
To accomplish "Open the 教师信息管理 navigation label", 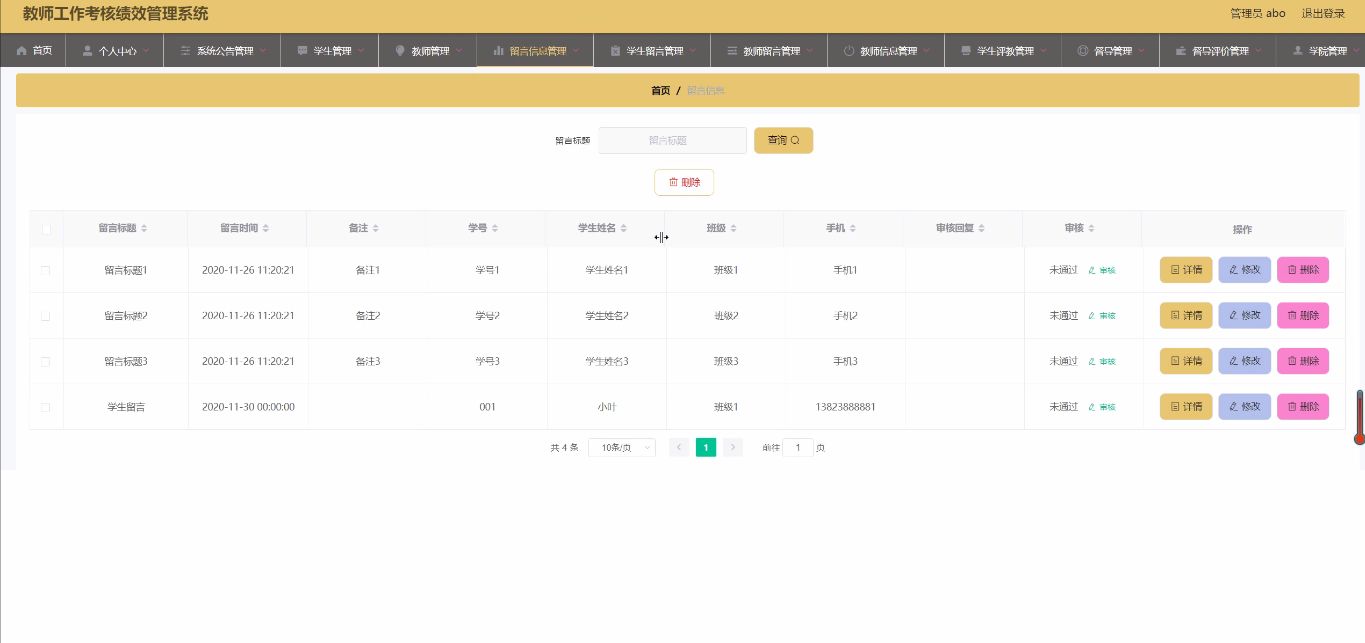I will (889, 50).
